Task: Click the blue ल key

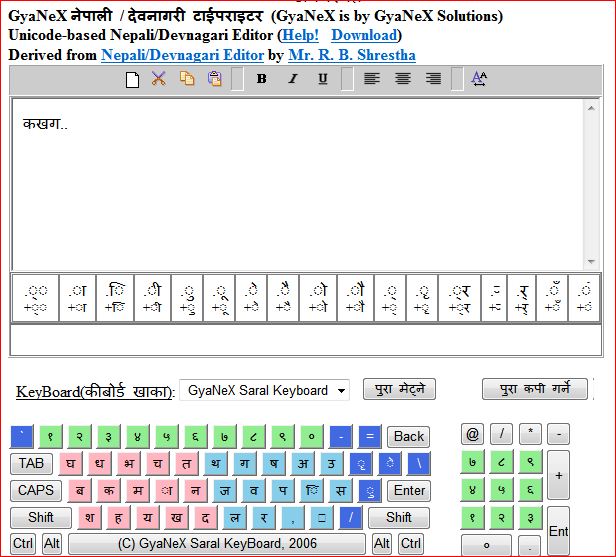Action: click(235, 518)
